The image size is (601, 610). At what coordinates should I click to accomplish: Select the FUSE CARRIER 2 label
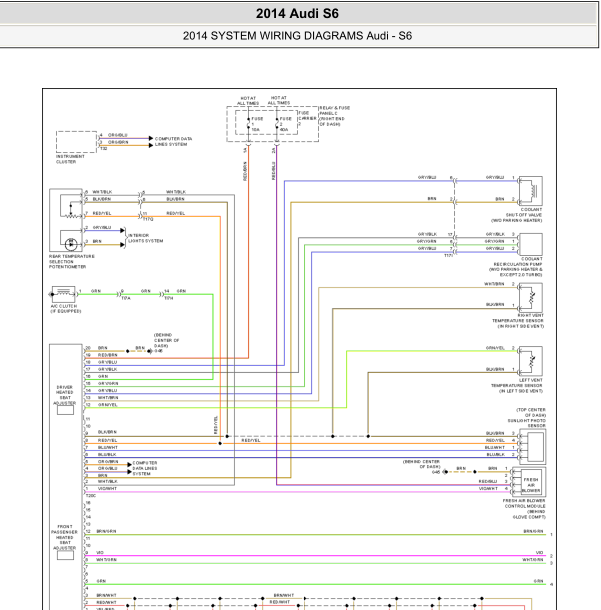(x=307, y=118)
